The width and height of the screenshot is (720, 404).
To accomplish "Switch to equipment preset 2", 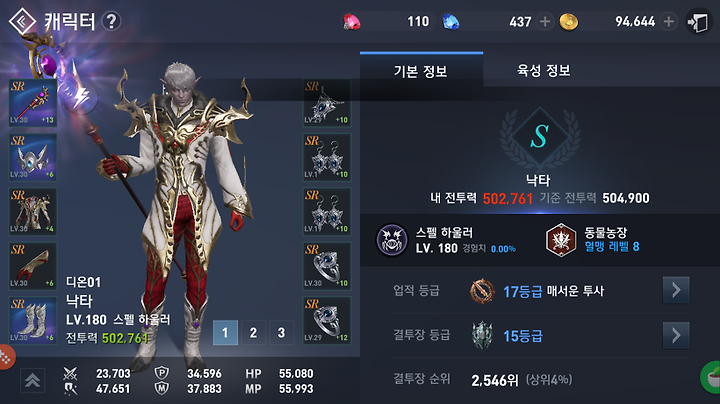I will 253,332.
